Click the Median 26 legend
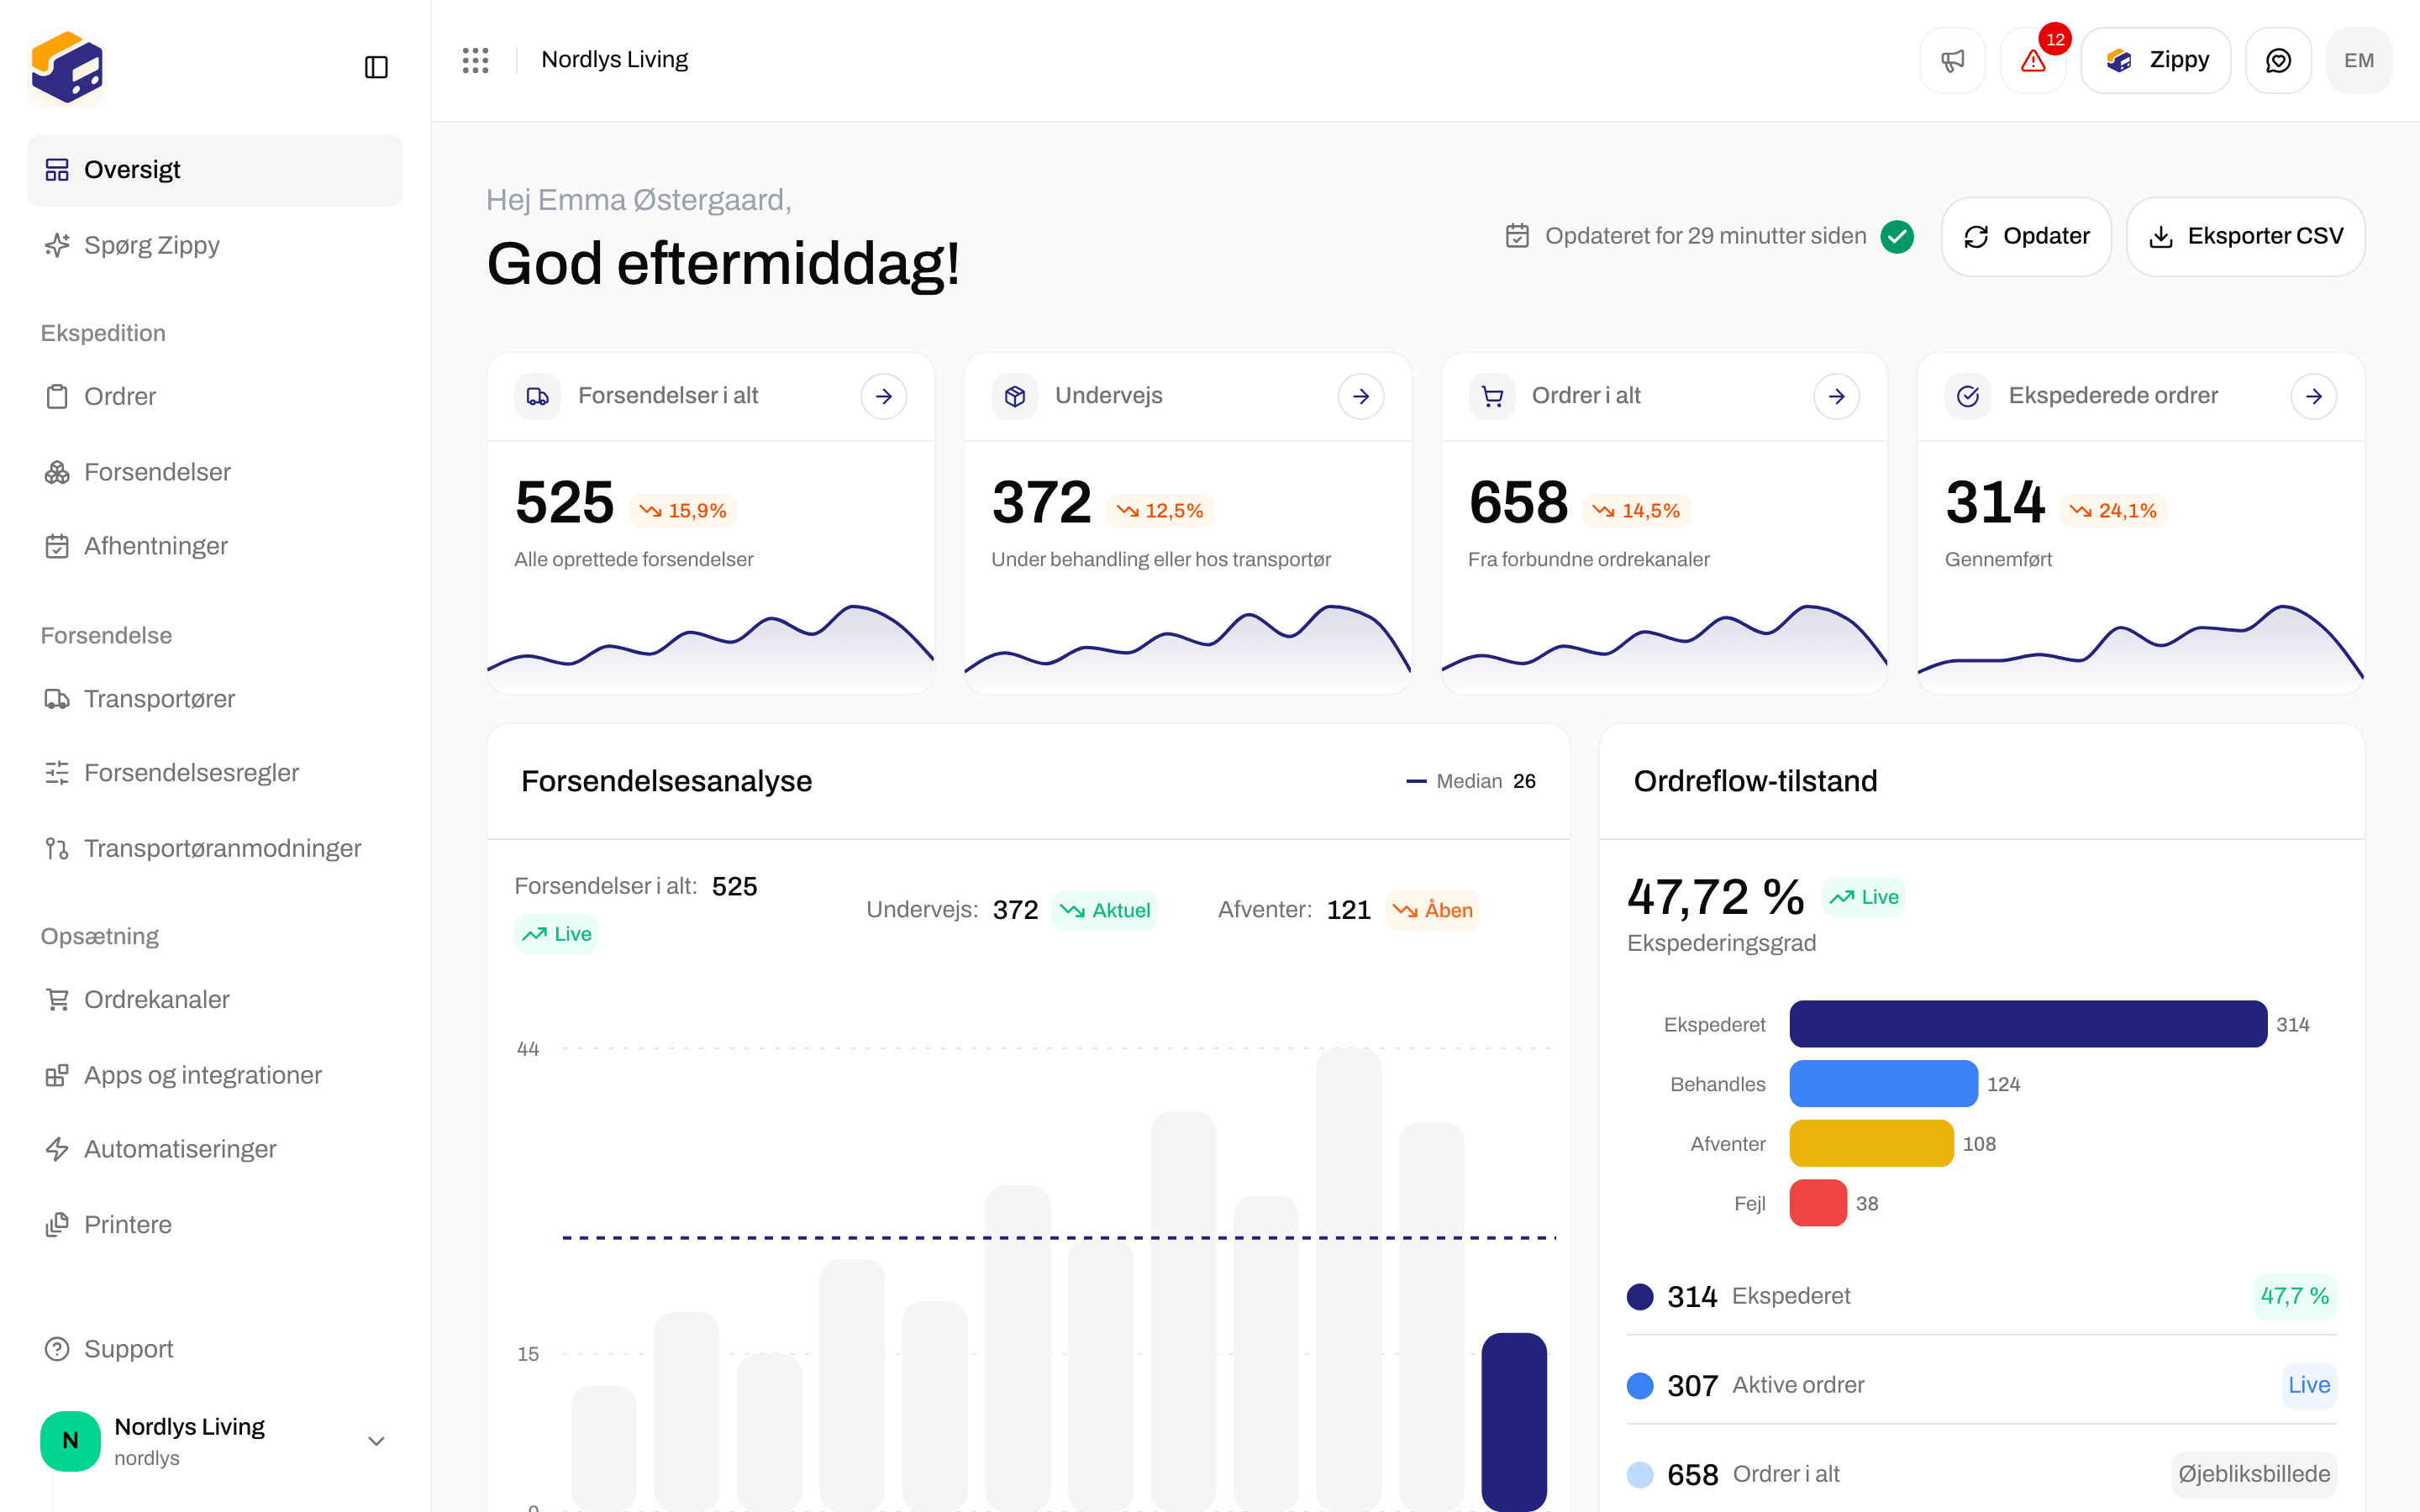 pyautogui.click(x=1470, y=781)
